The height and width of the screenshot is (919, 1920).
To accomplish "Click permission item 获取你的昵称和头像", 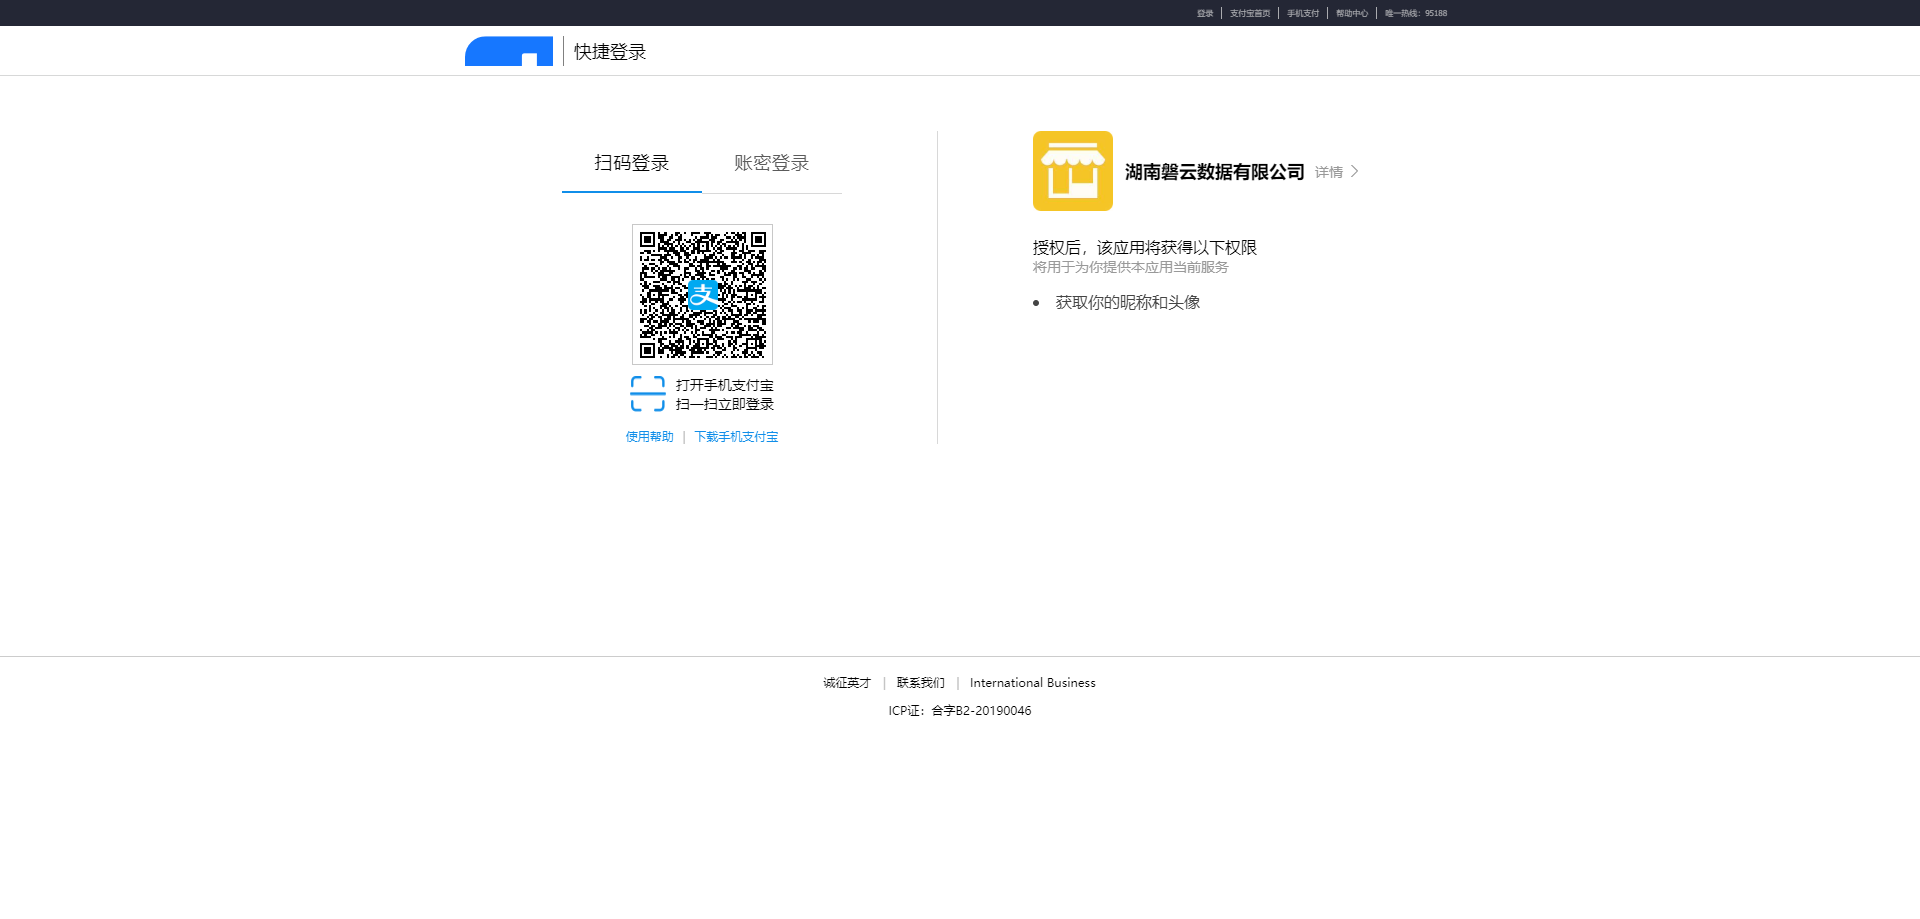I will coord(1128,303).
